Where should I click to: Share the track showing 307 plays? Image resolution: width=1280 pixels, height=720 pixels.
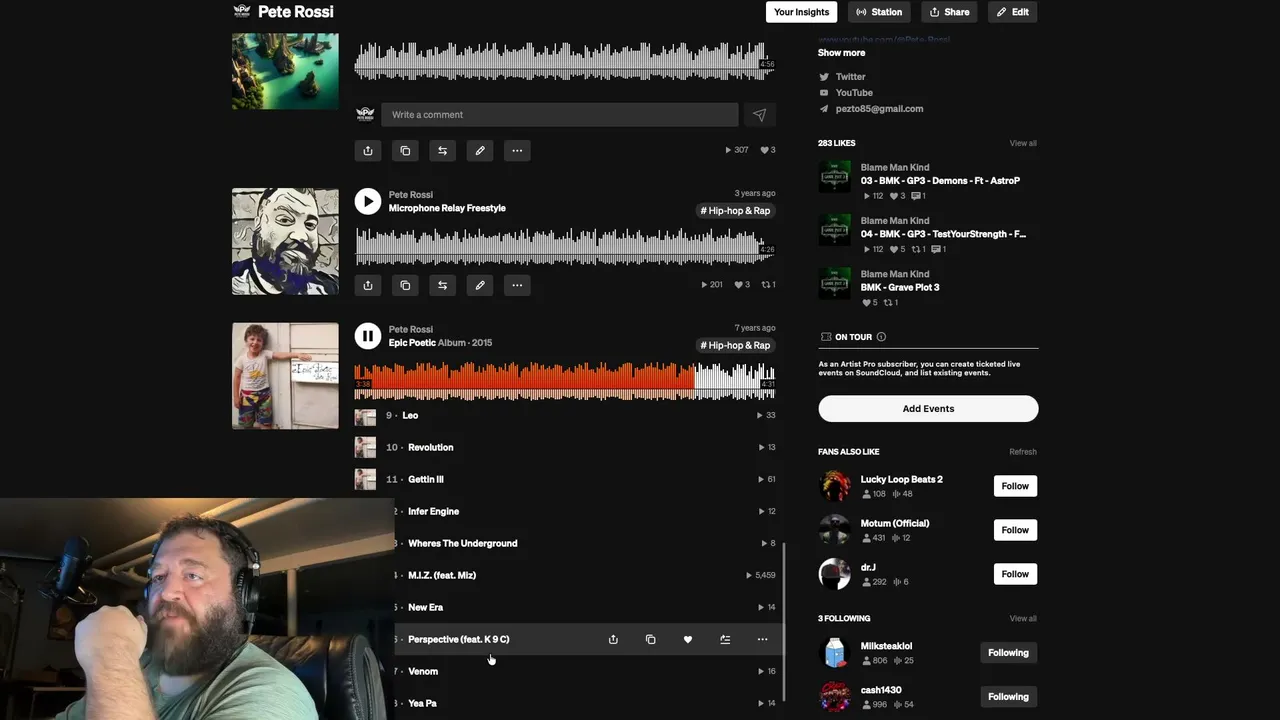(368, 151)
